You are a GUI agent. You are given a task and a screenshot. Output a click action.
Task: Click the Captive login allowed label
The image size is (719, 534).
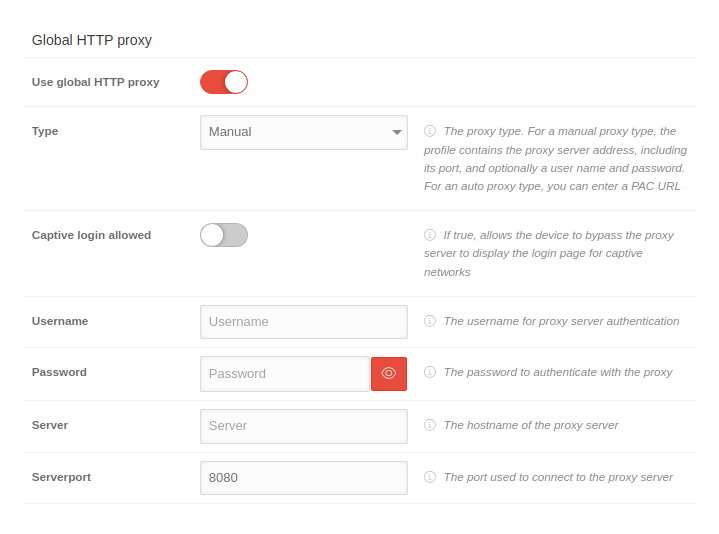[x=92, y=235]
